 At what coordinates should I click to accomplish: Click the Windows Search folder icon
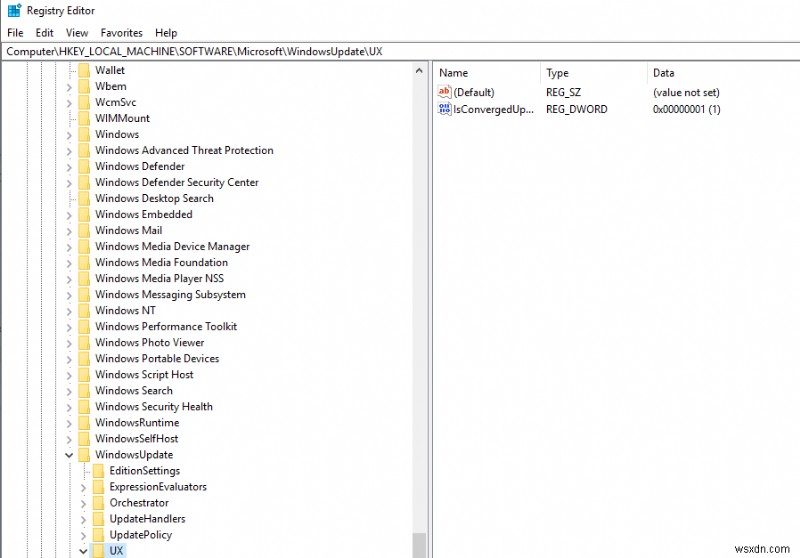point(84,390)
